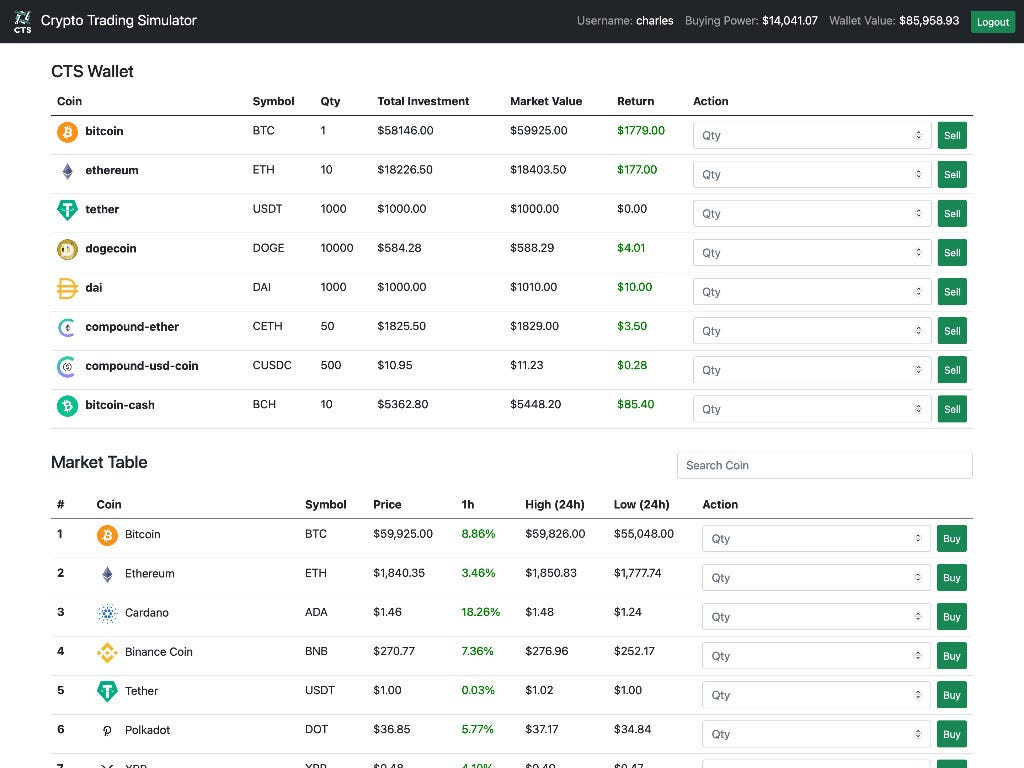Click the CTS logo in the header
This screenshot has height=768, width=1024.
(22, 20)
